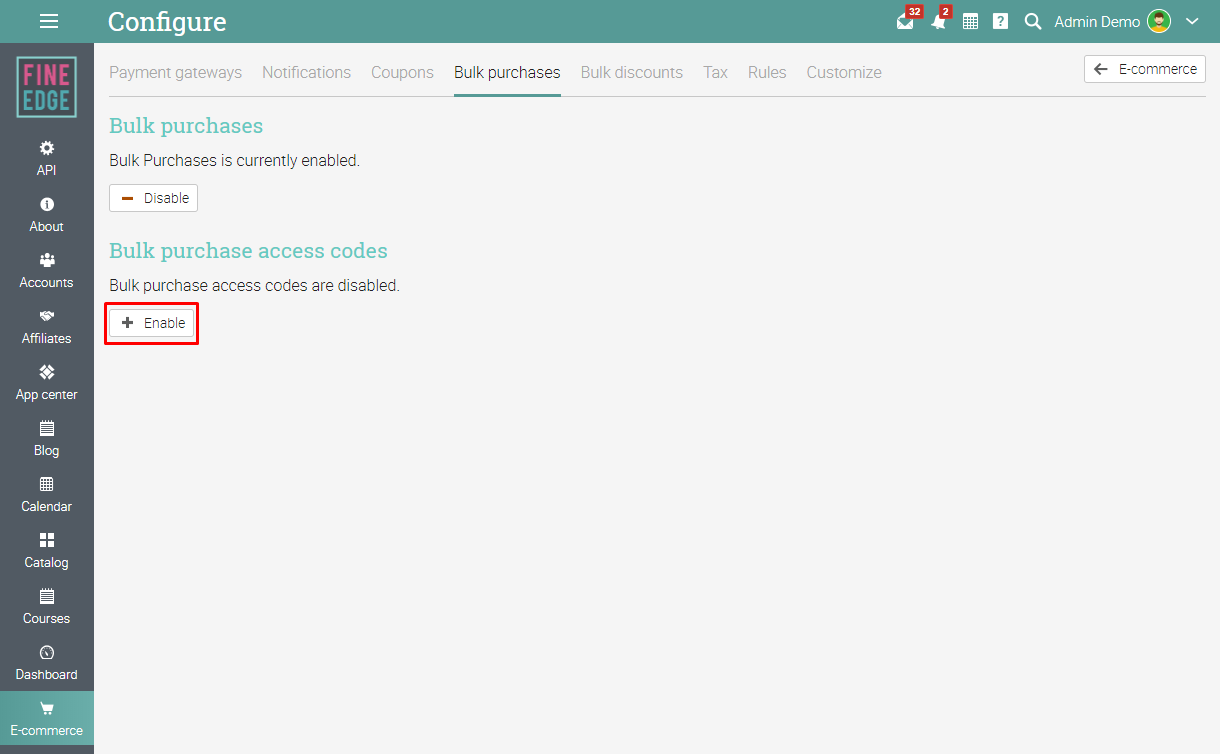Open Affiliates in the sidebar
This screenshot has height=754, width=1220.
[47, 327]
